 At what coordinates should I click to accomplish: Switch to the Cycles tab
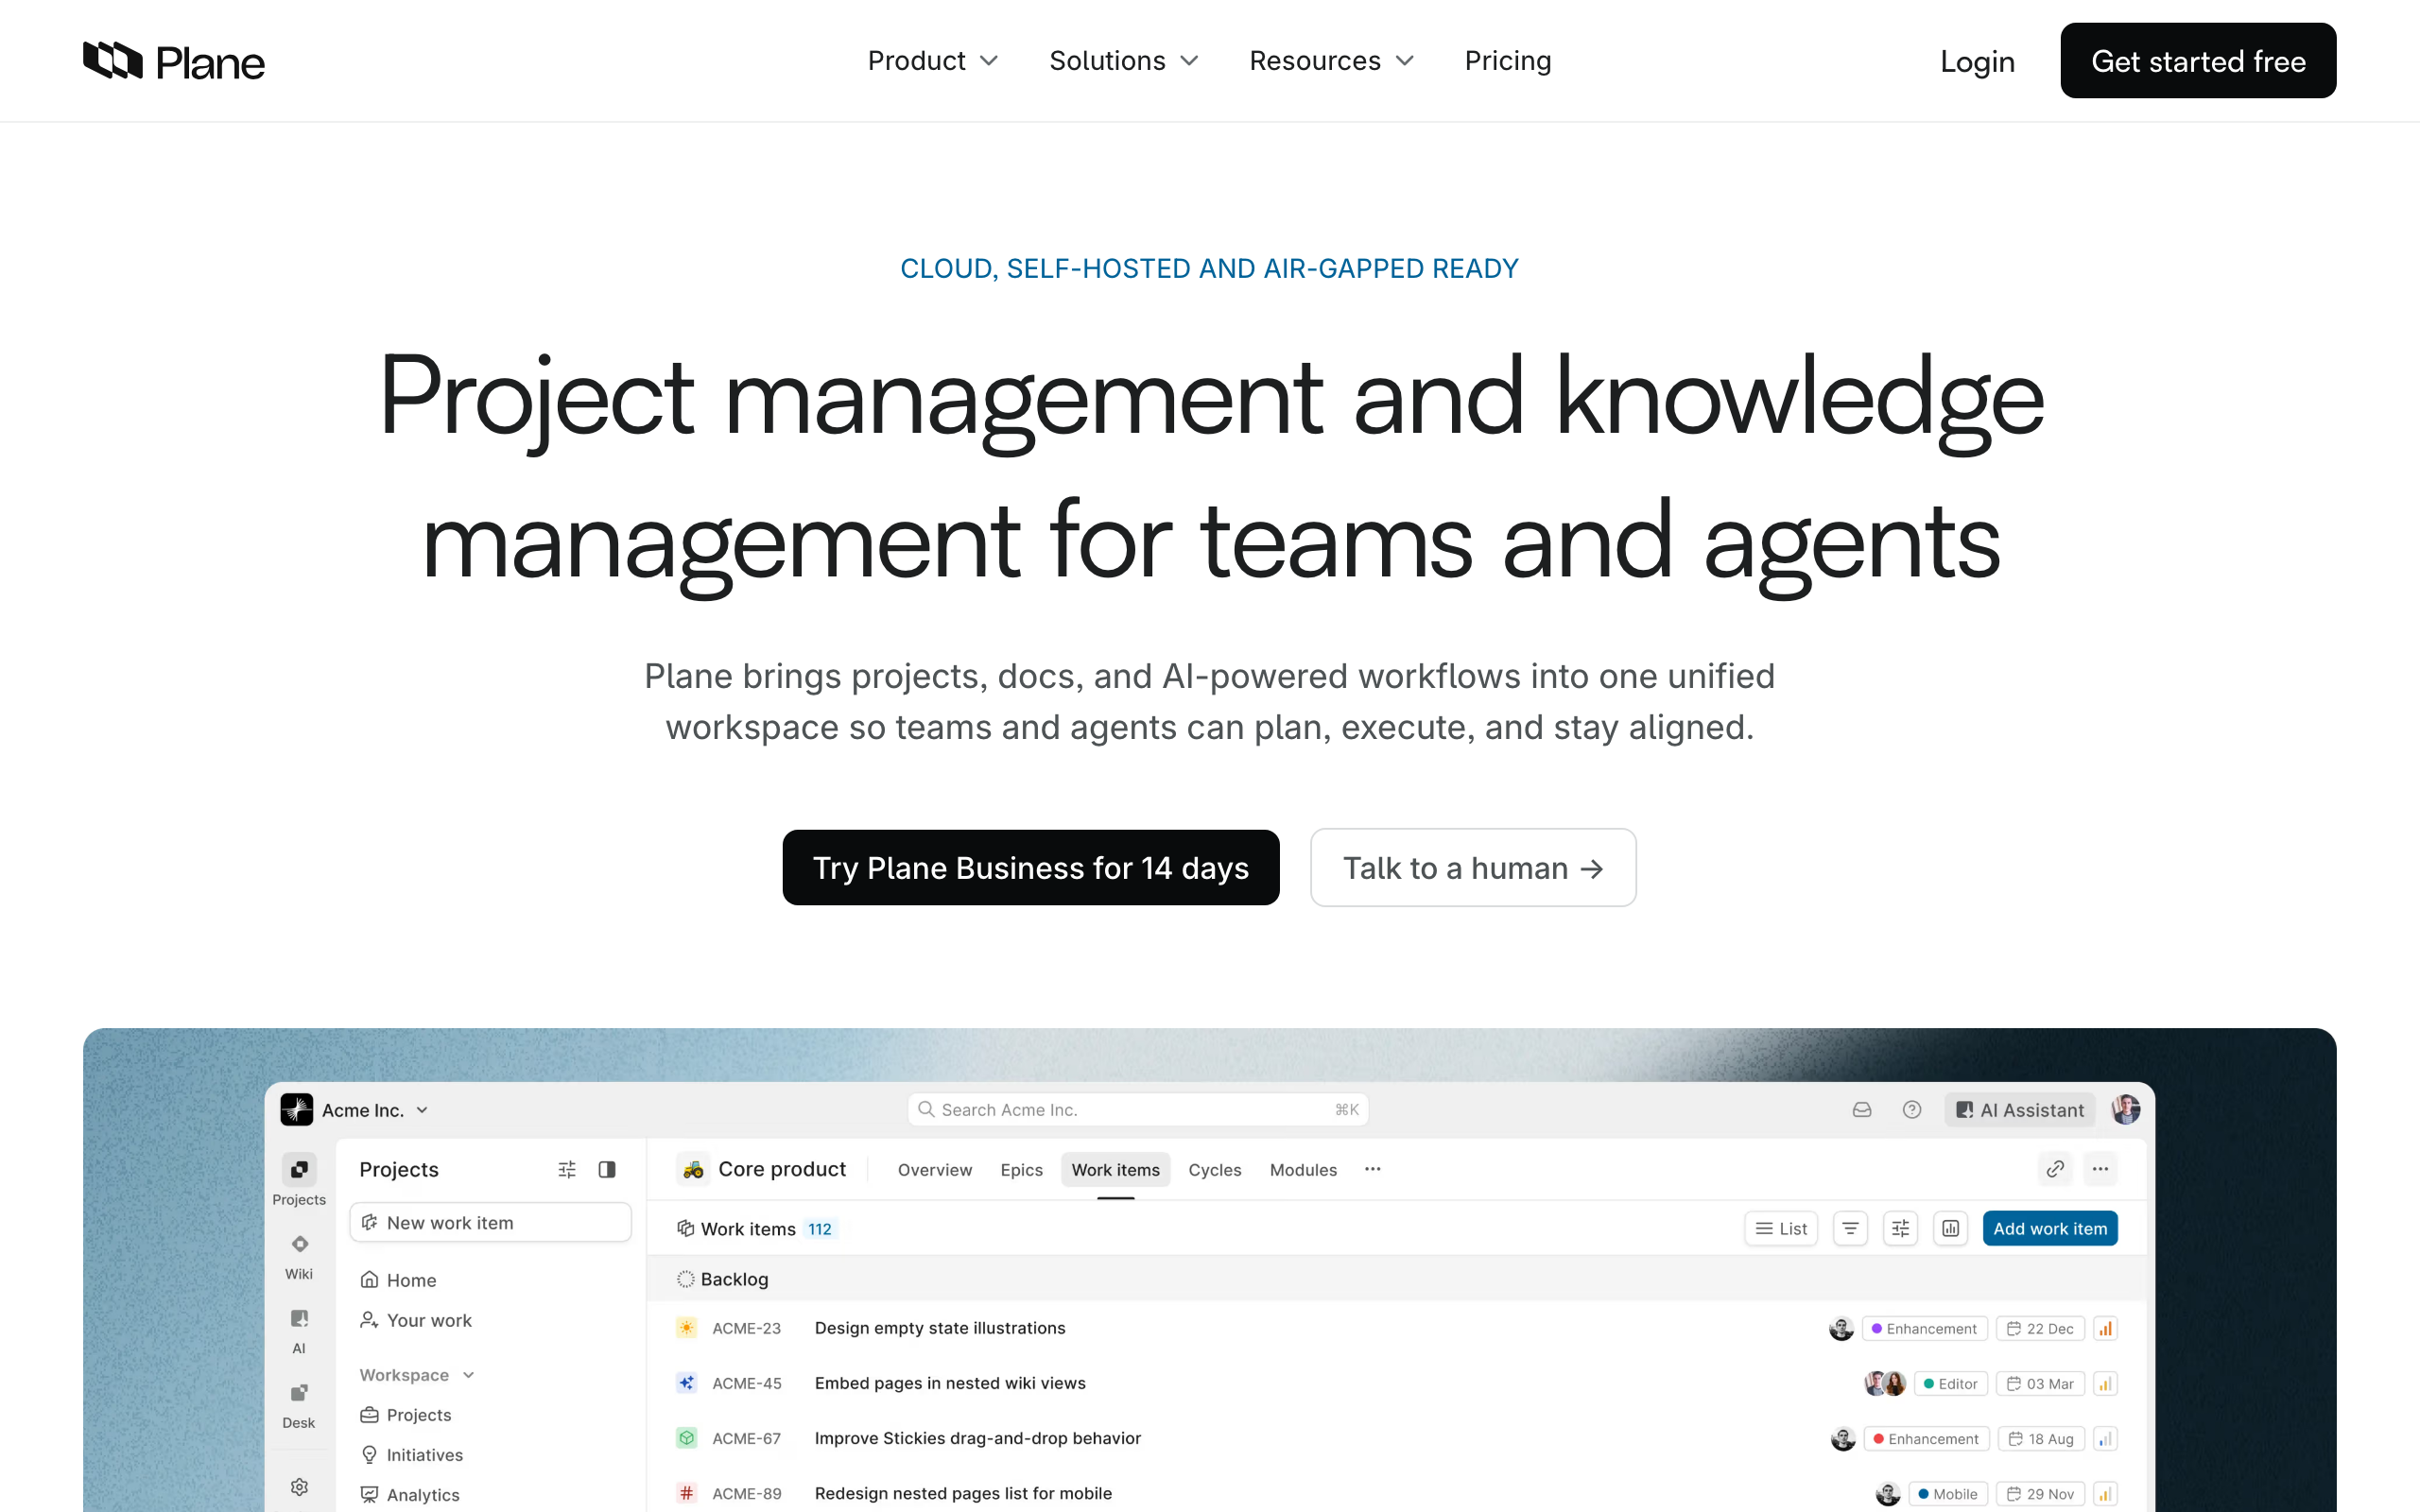tap(1214, 1169)
